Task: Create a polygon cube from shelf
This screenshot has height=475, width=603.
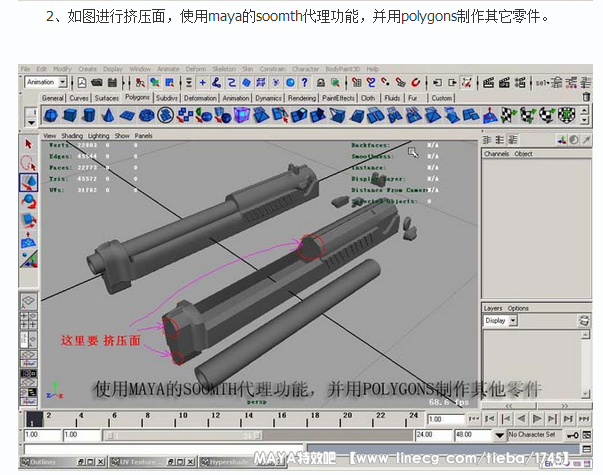Action: click(70, 115)
